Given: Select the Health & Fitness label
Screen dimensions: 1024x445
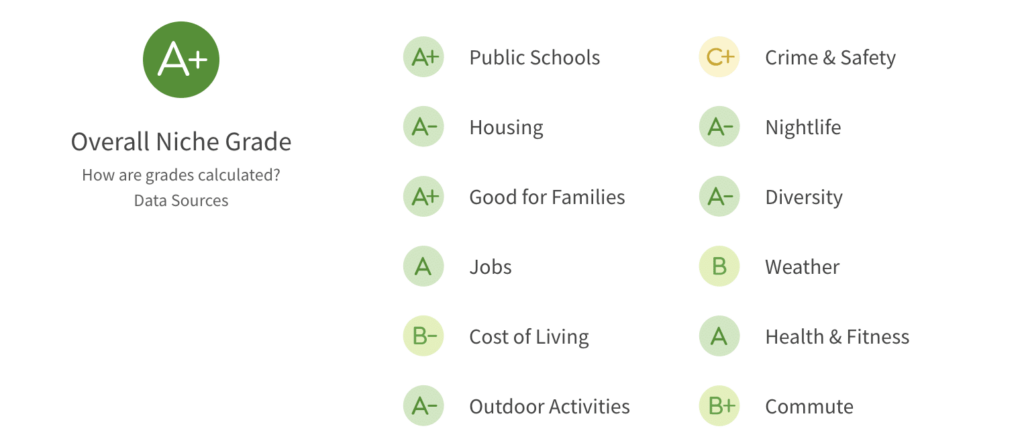Looking at the screenshot, I should 837,337.
